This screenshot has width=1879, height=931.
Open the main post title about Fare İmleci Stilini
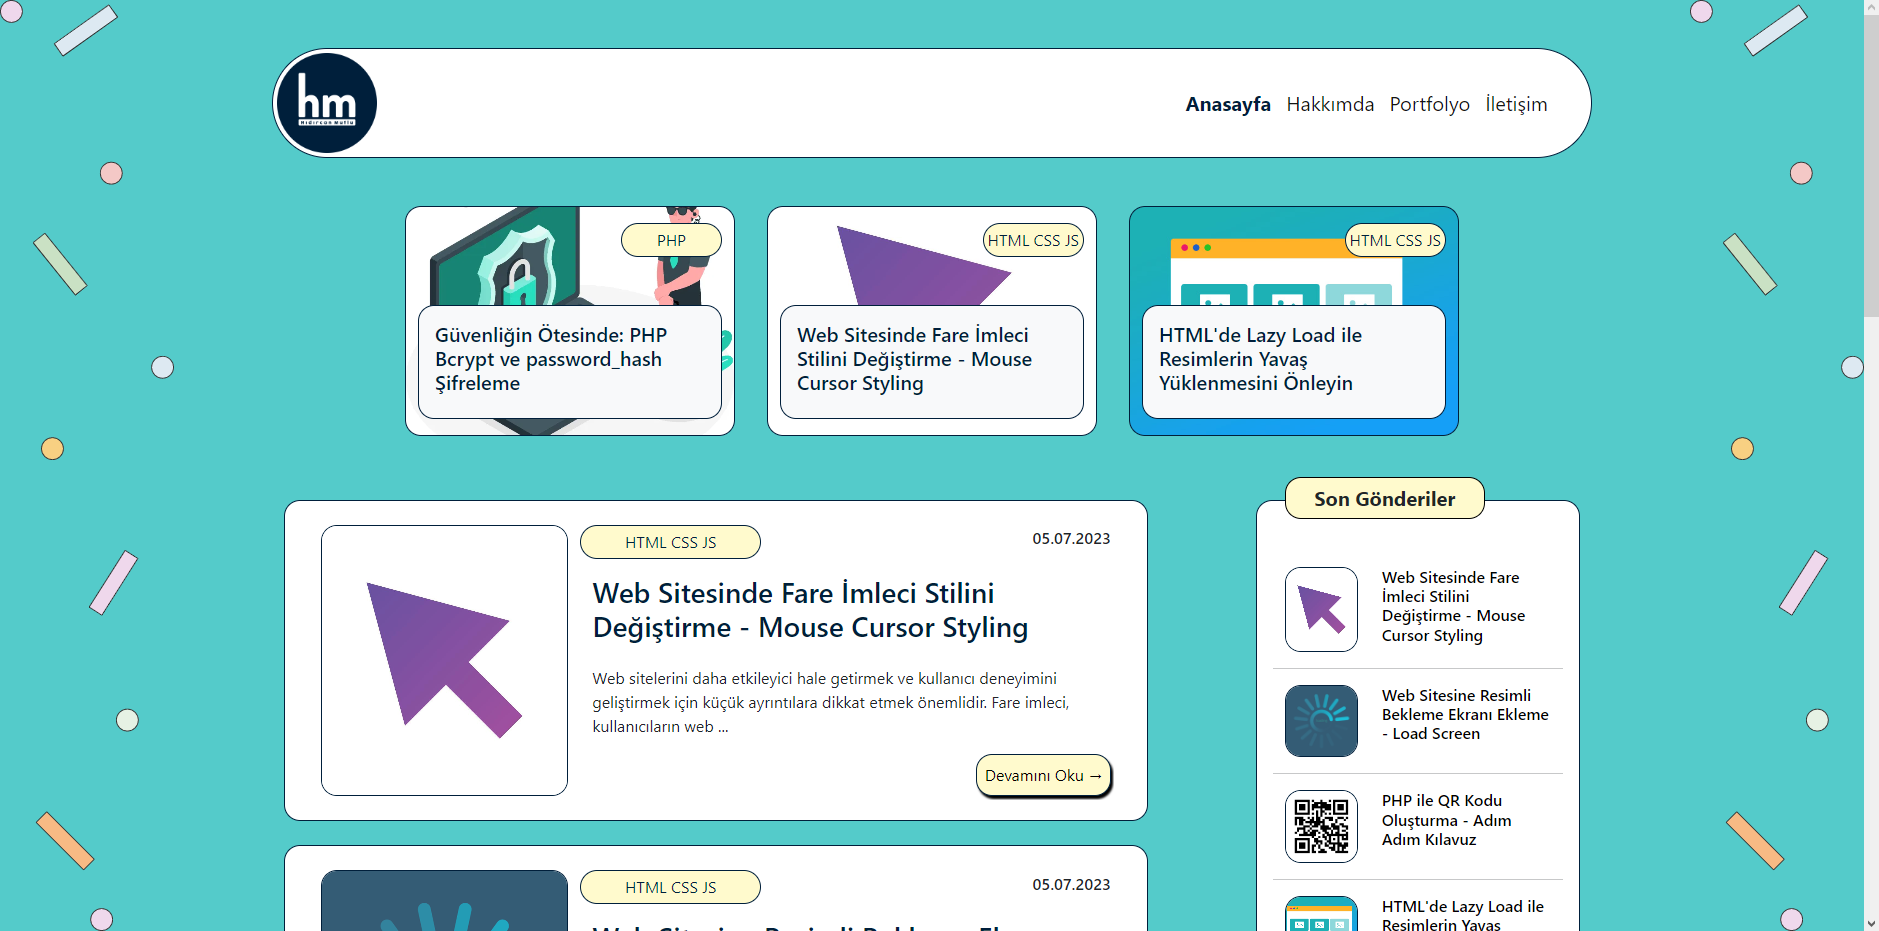[809, 610]
